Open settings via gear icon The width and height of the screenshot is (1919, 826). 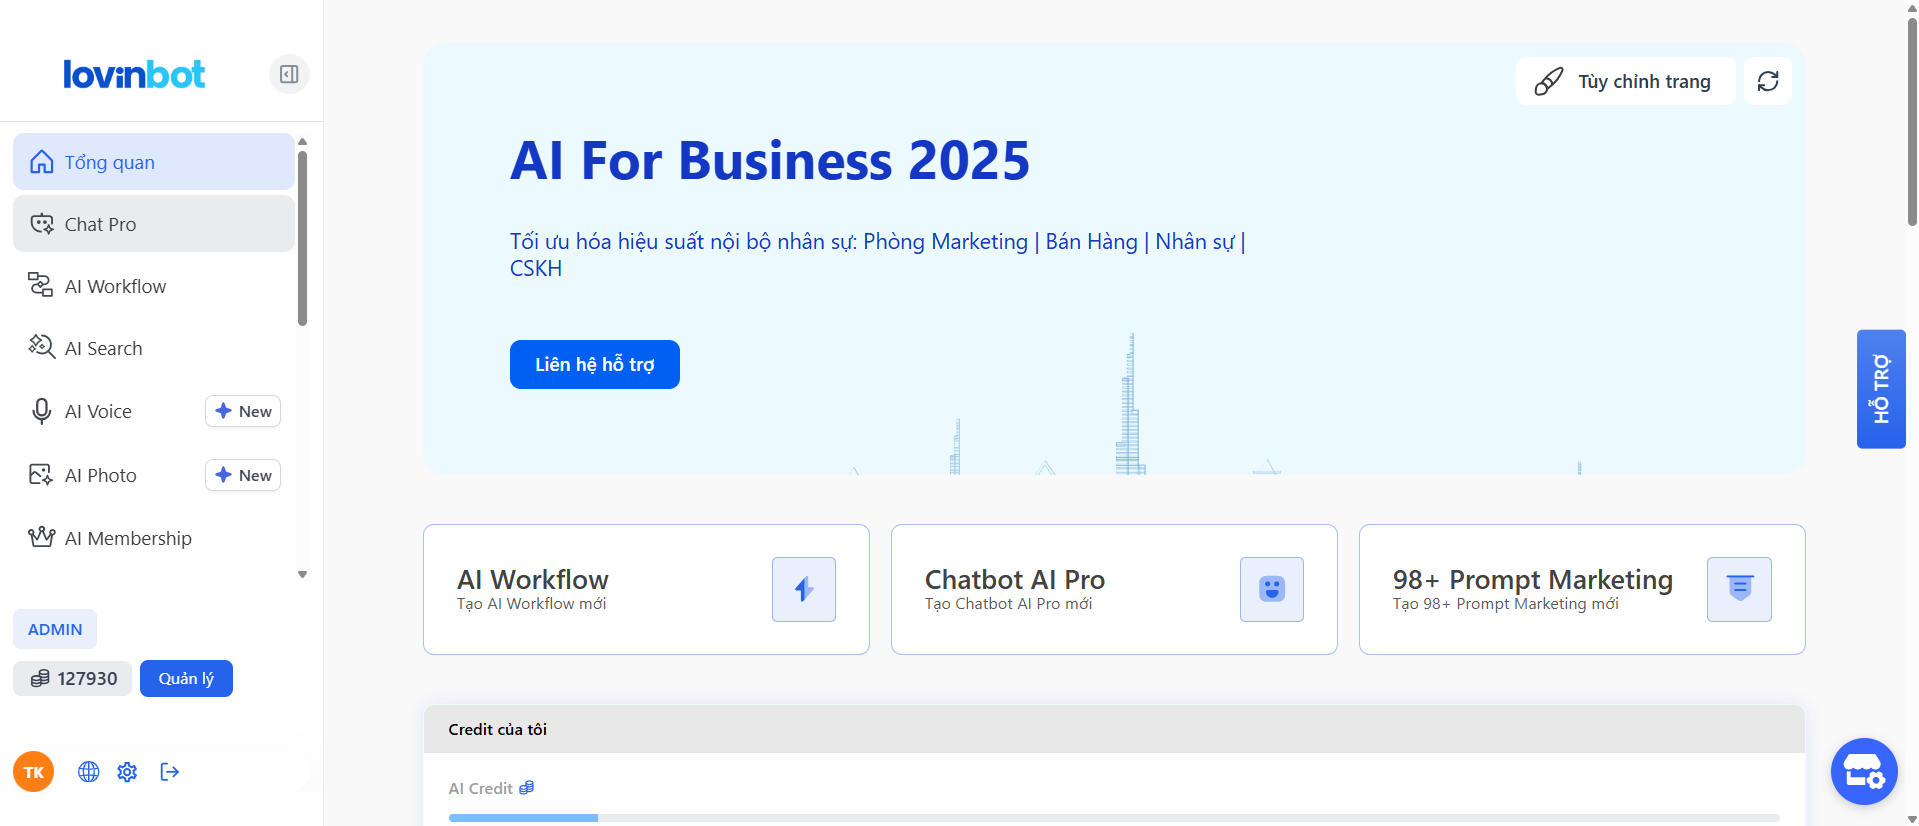(127, 772)
